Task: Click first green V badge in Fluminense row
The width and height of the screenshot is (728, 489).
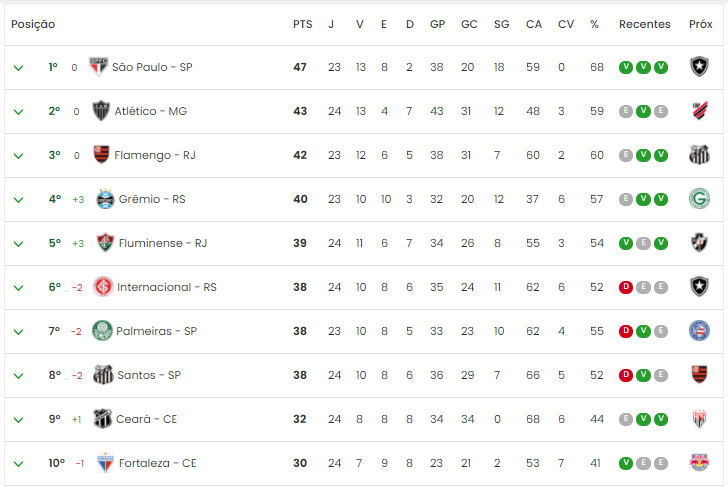Action: coord(626,243)
